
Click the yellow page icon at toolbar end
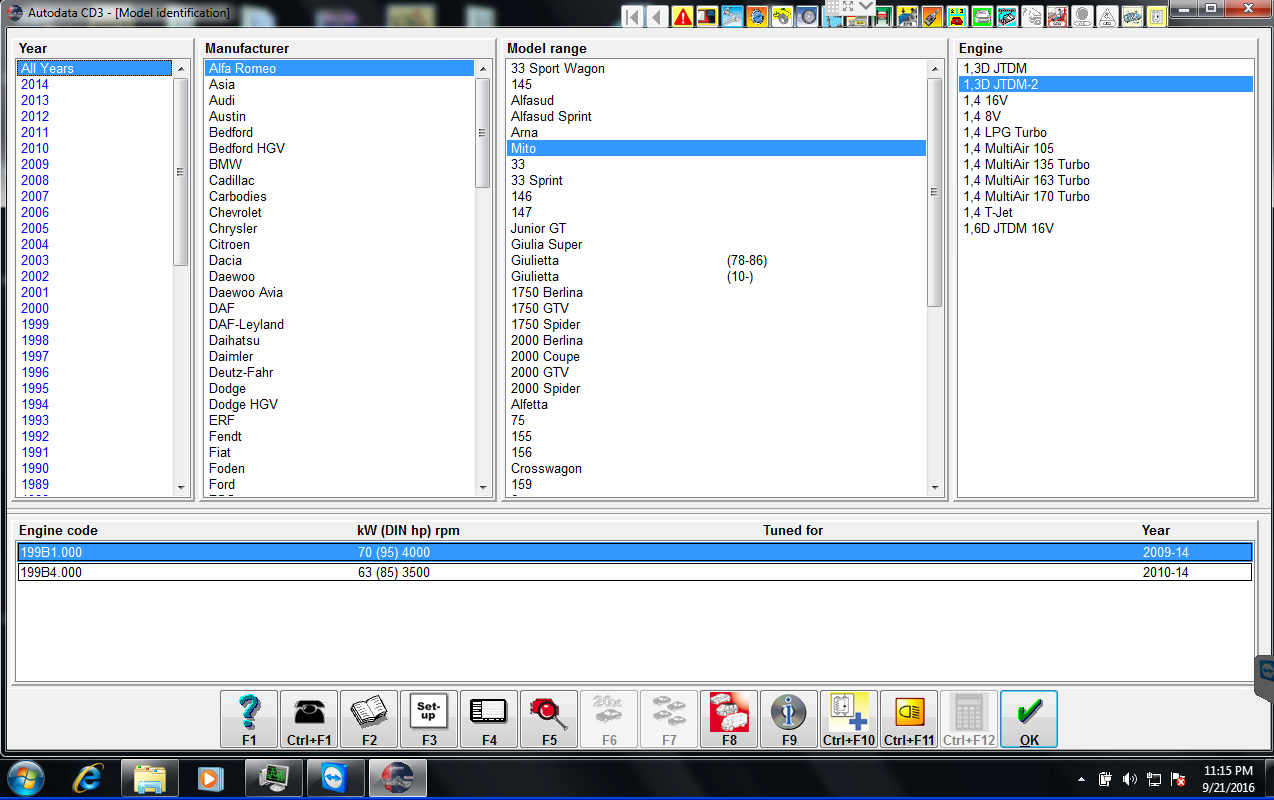(1156, 16)
